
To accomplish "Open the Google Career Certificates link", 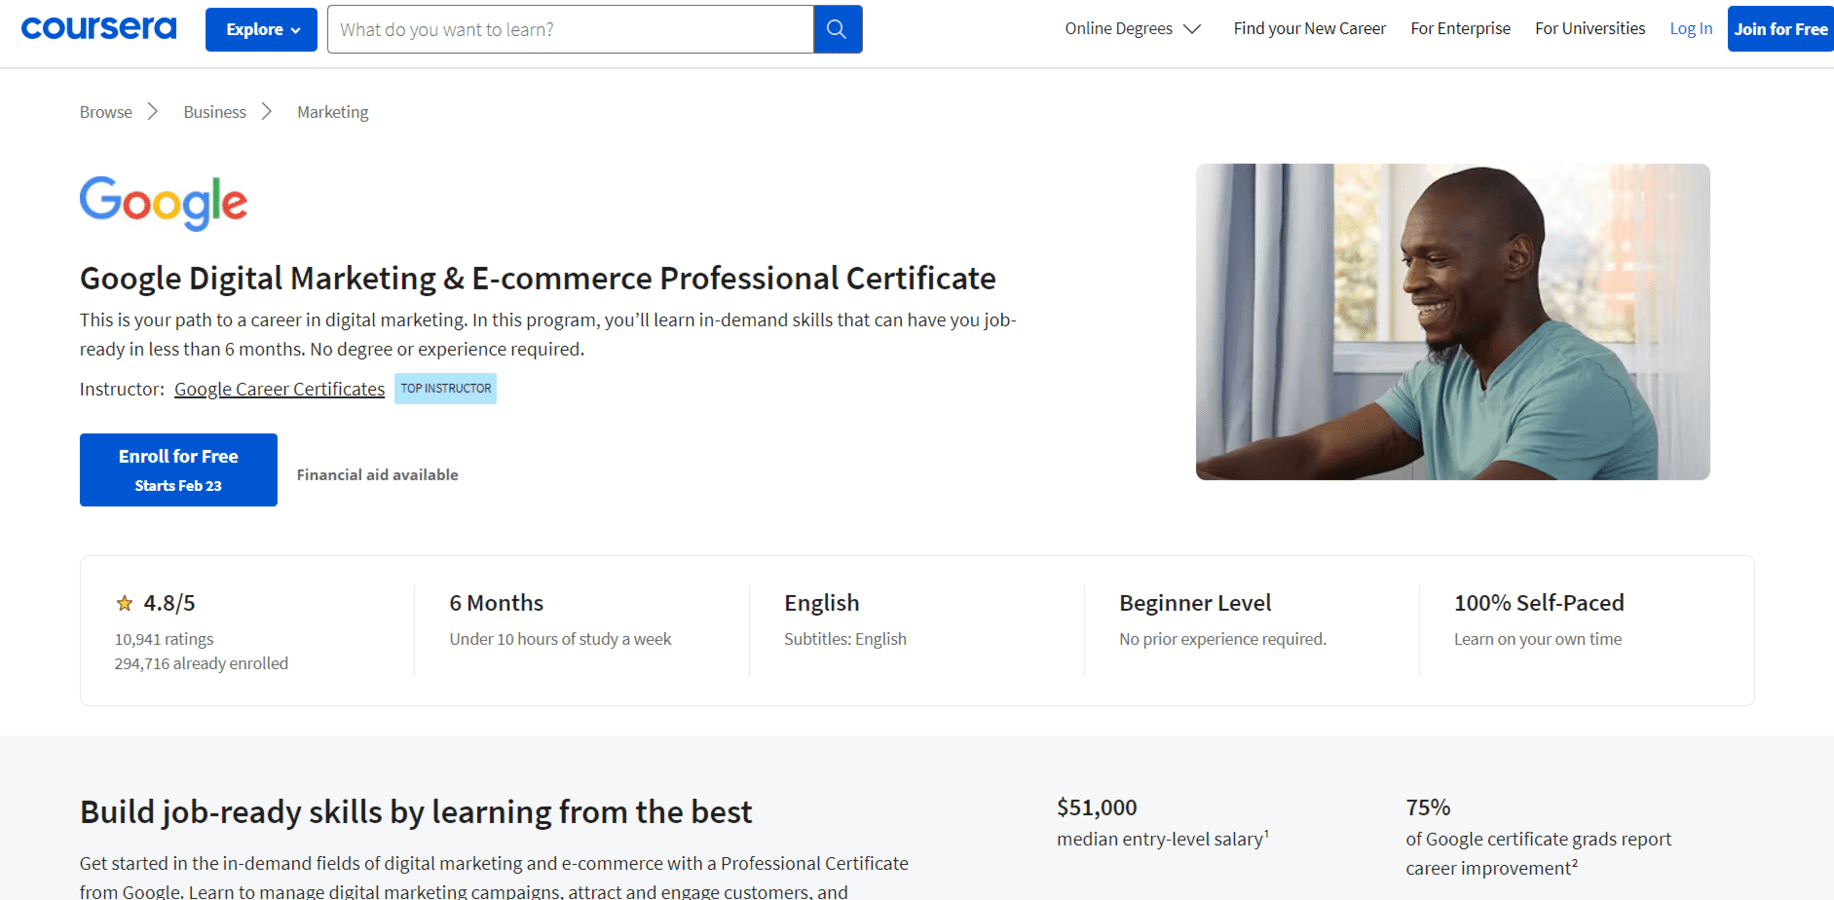I will click(279, 388).
